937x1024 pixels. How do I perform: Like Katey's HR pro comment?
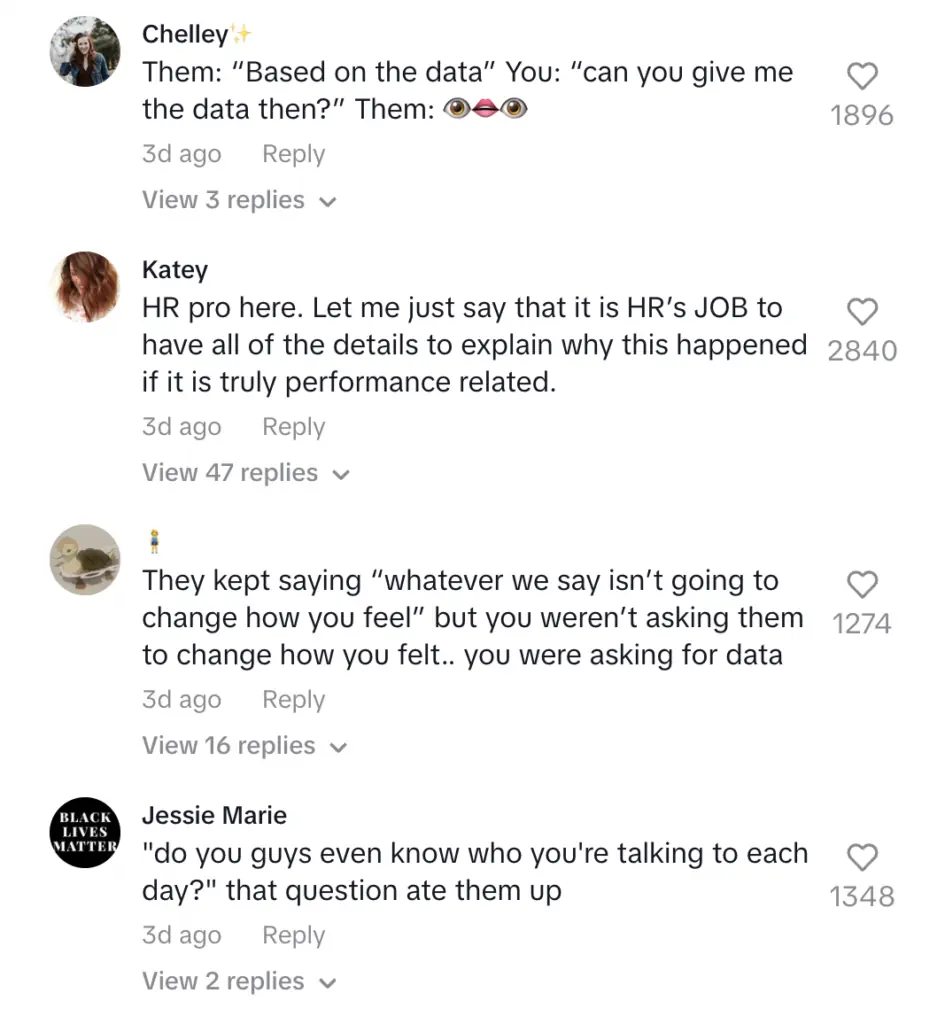coord(862,313)
